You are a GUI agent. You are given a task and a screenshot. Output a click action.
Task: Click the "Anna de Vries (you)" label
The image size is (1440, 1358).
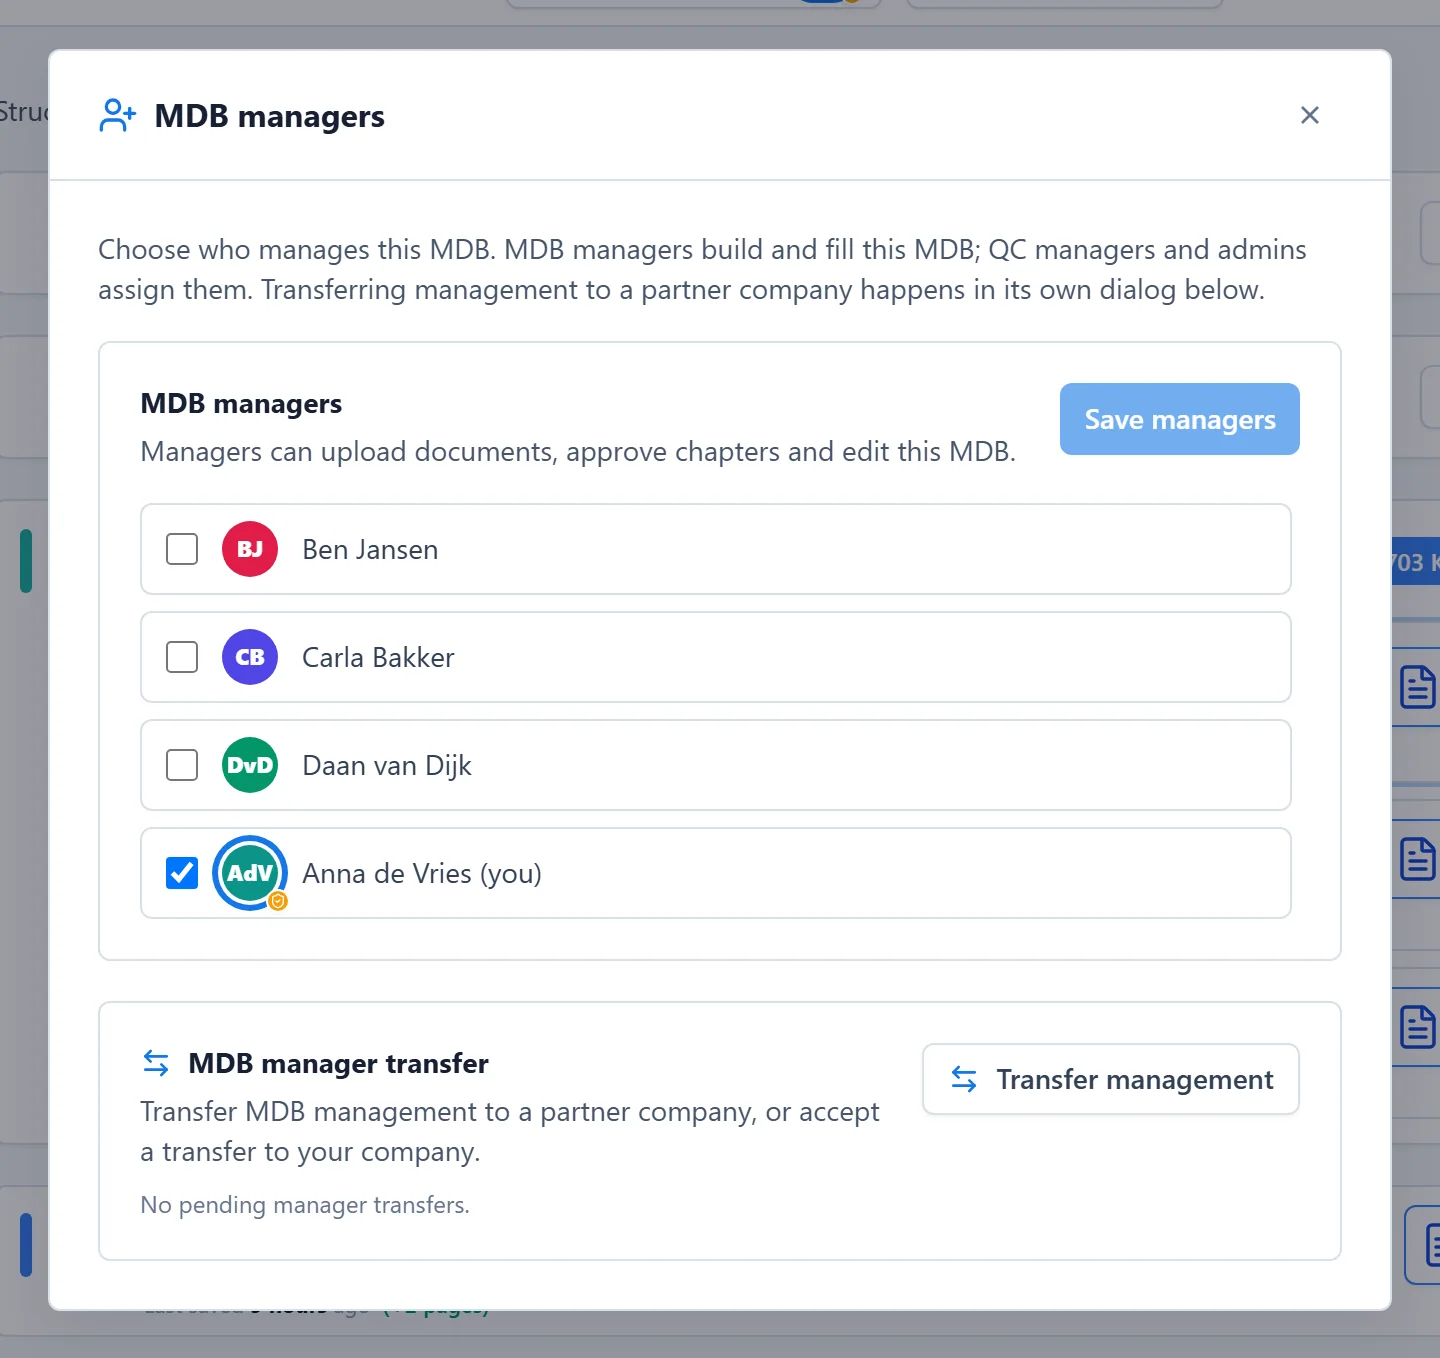422,874
